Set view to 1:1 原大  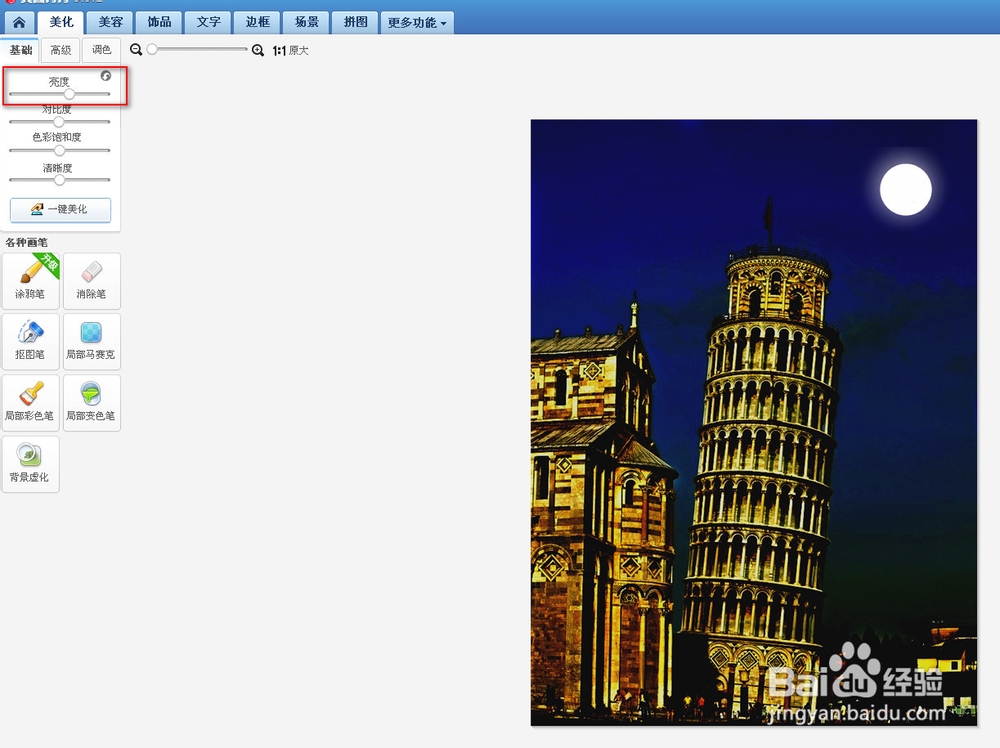pos(290,50)
